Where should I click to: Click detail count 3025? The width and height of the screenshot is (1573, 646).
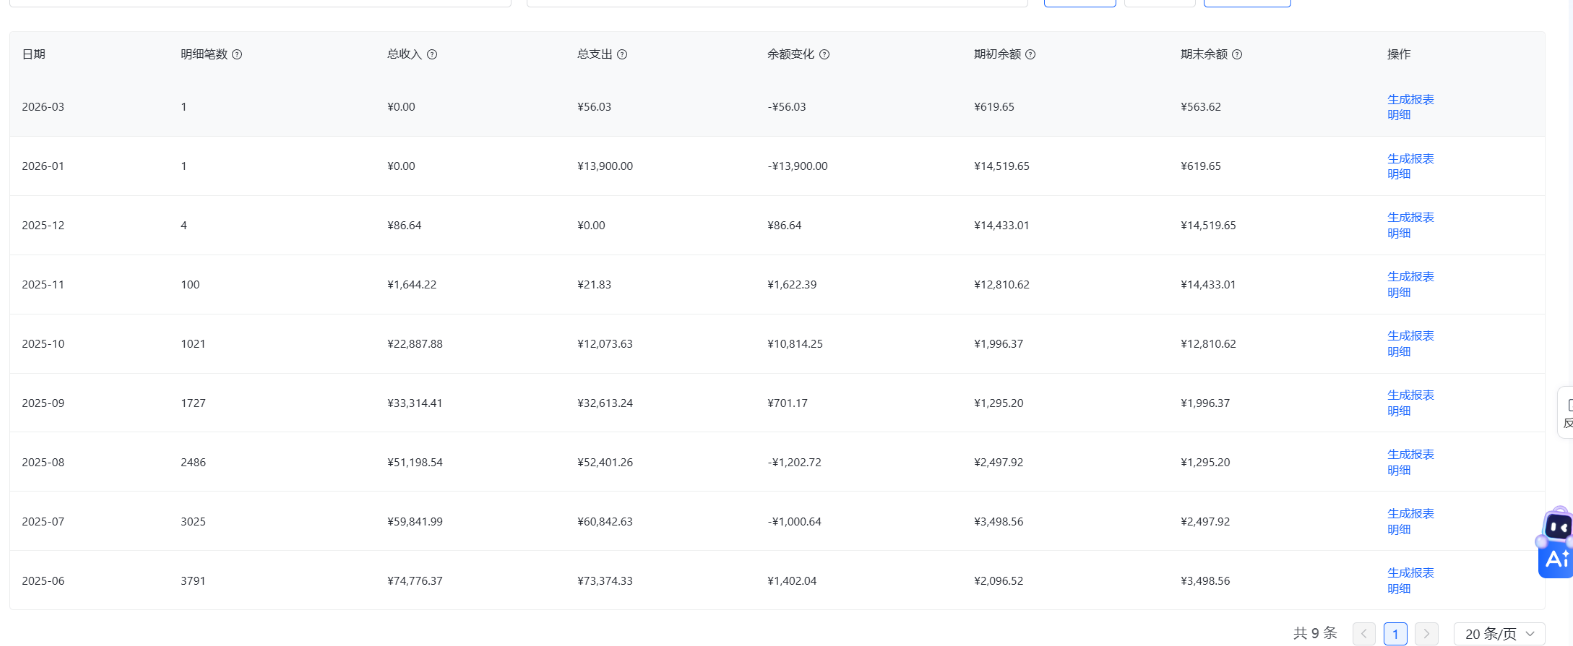pyautogui.click(x=193, y=522)
